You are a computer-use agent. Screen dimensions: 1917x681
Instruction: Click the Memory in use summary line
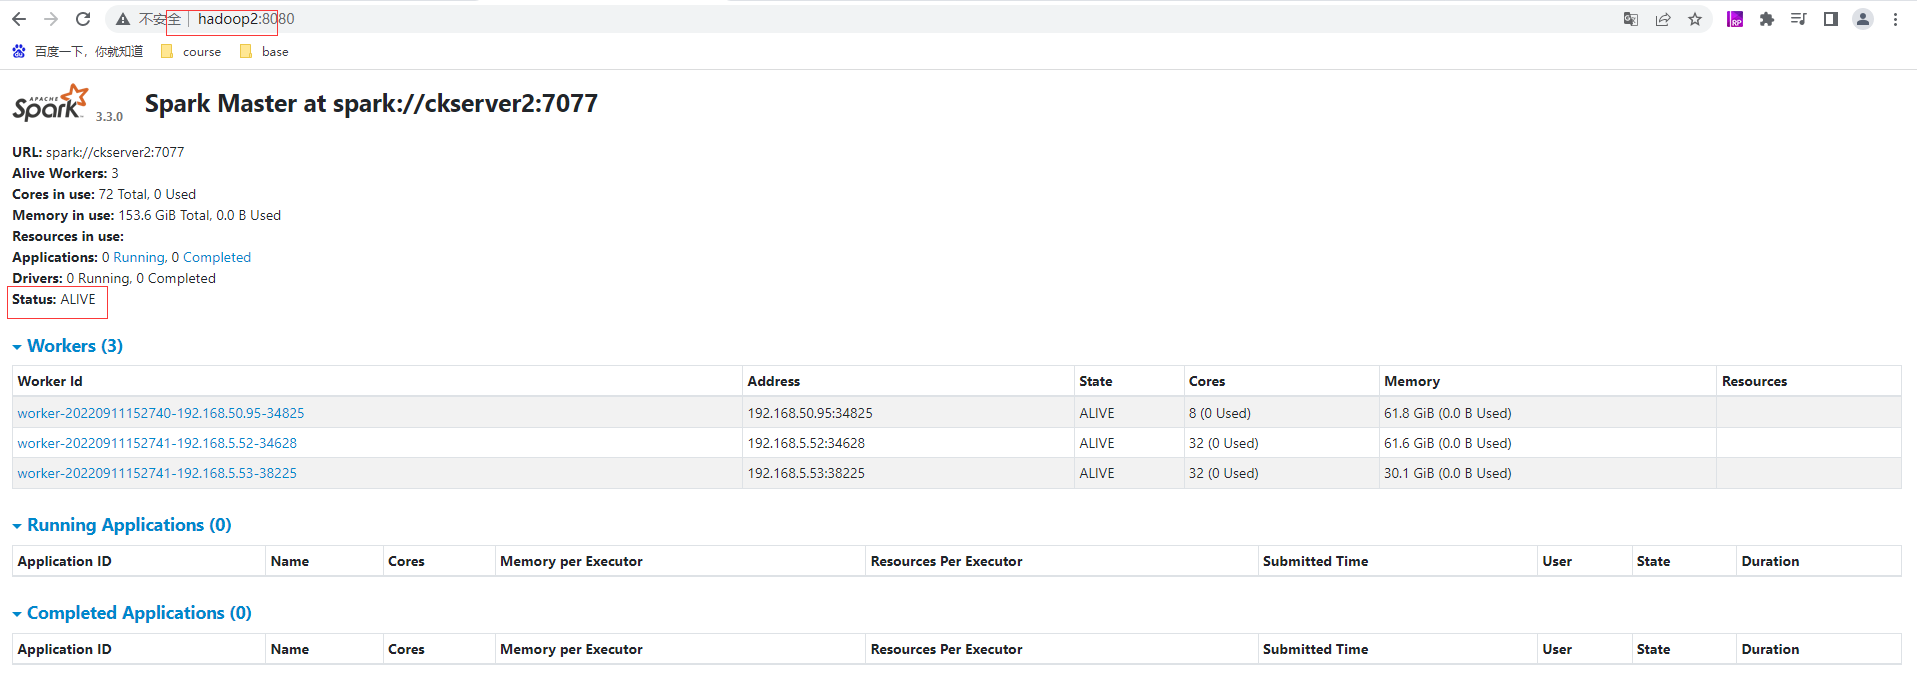tap(146, 215)
